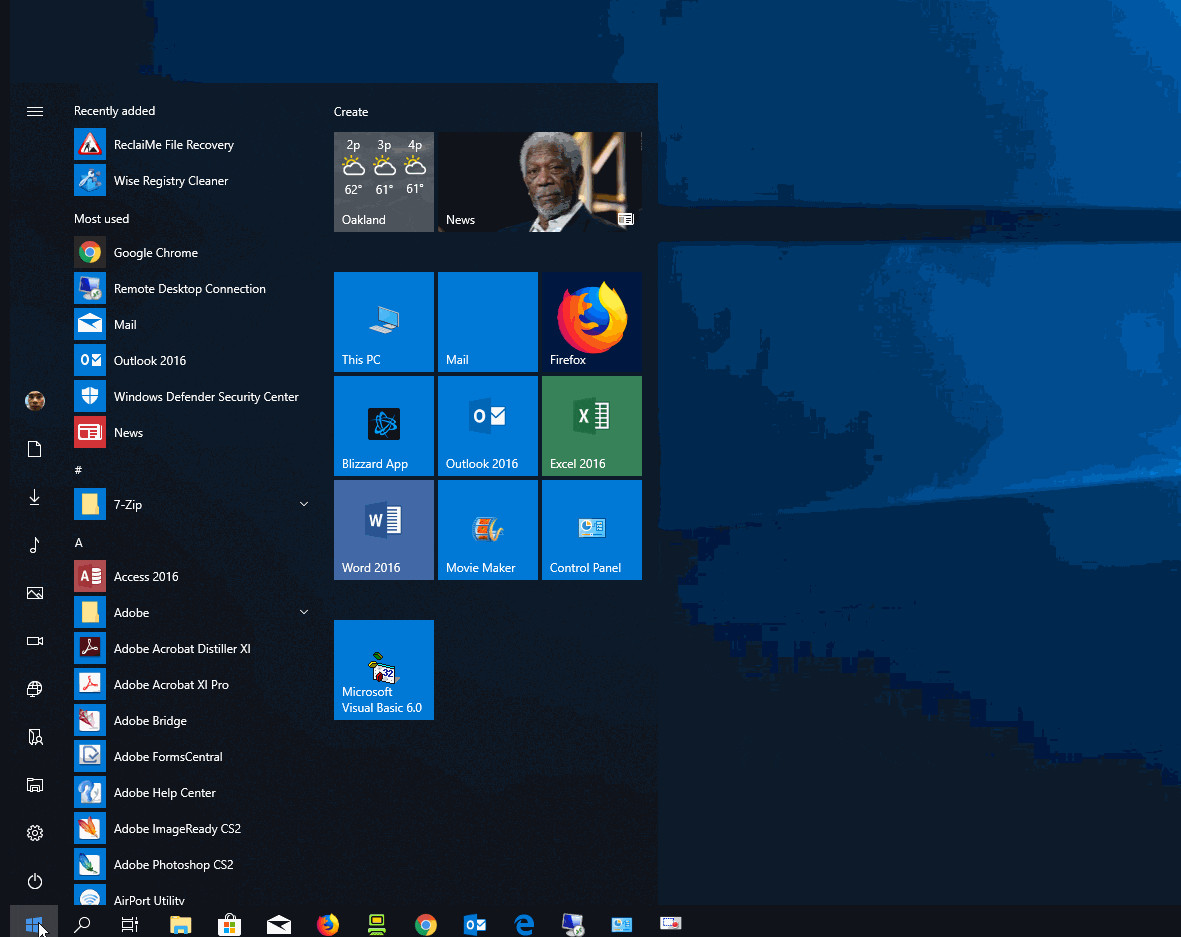Image resolution: width=1181 pixels, height=937 pixels.
Task: Open the Firefox tile
Action: point(591,322)
